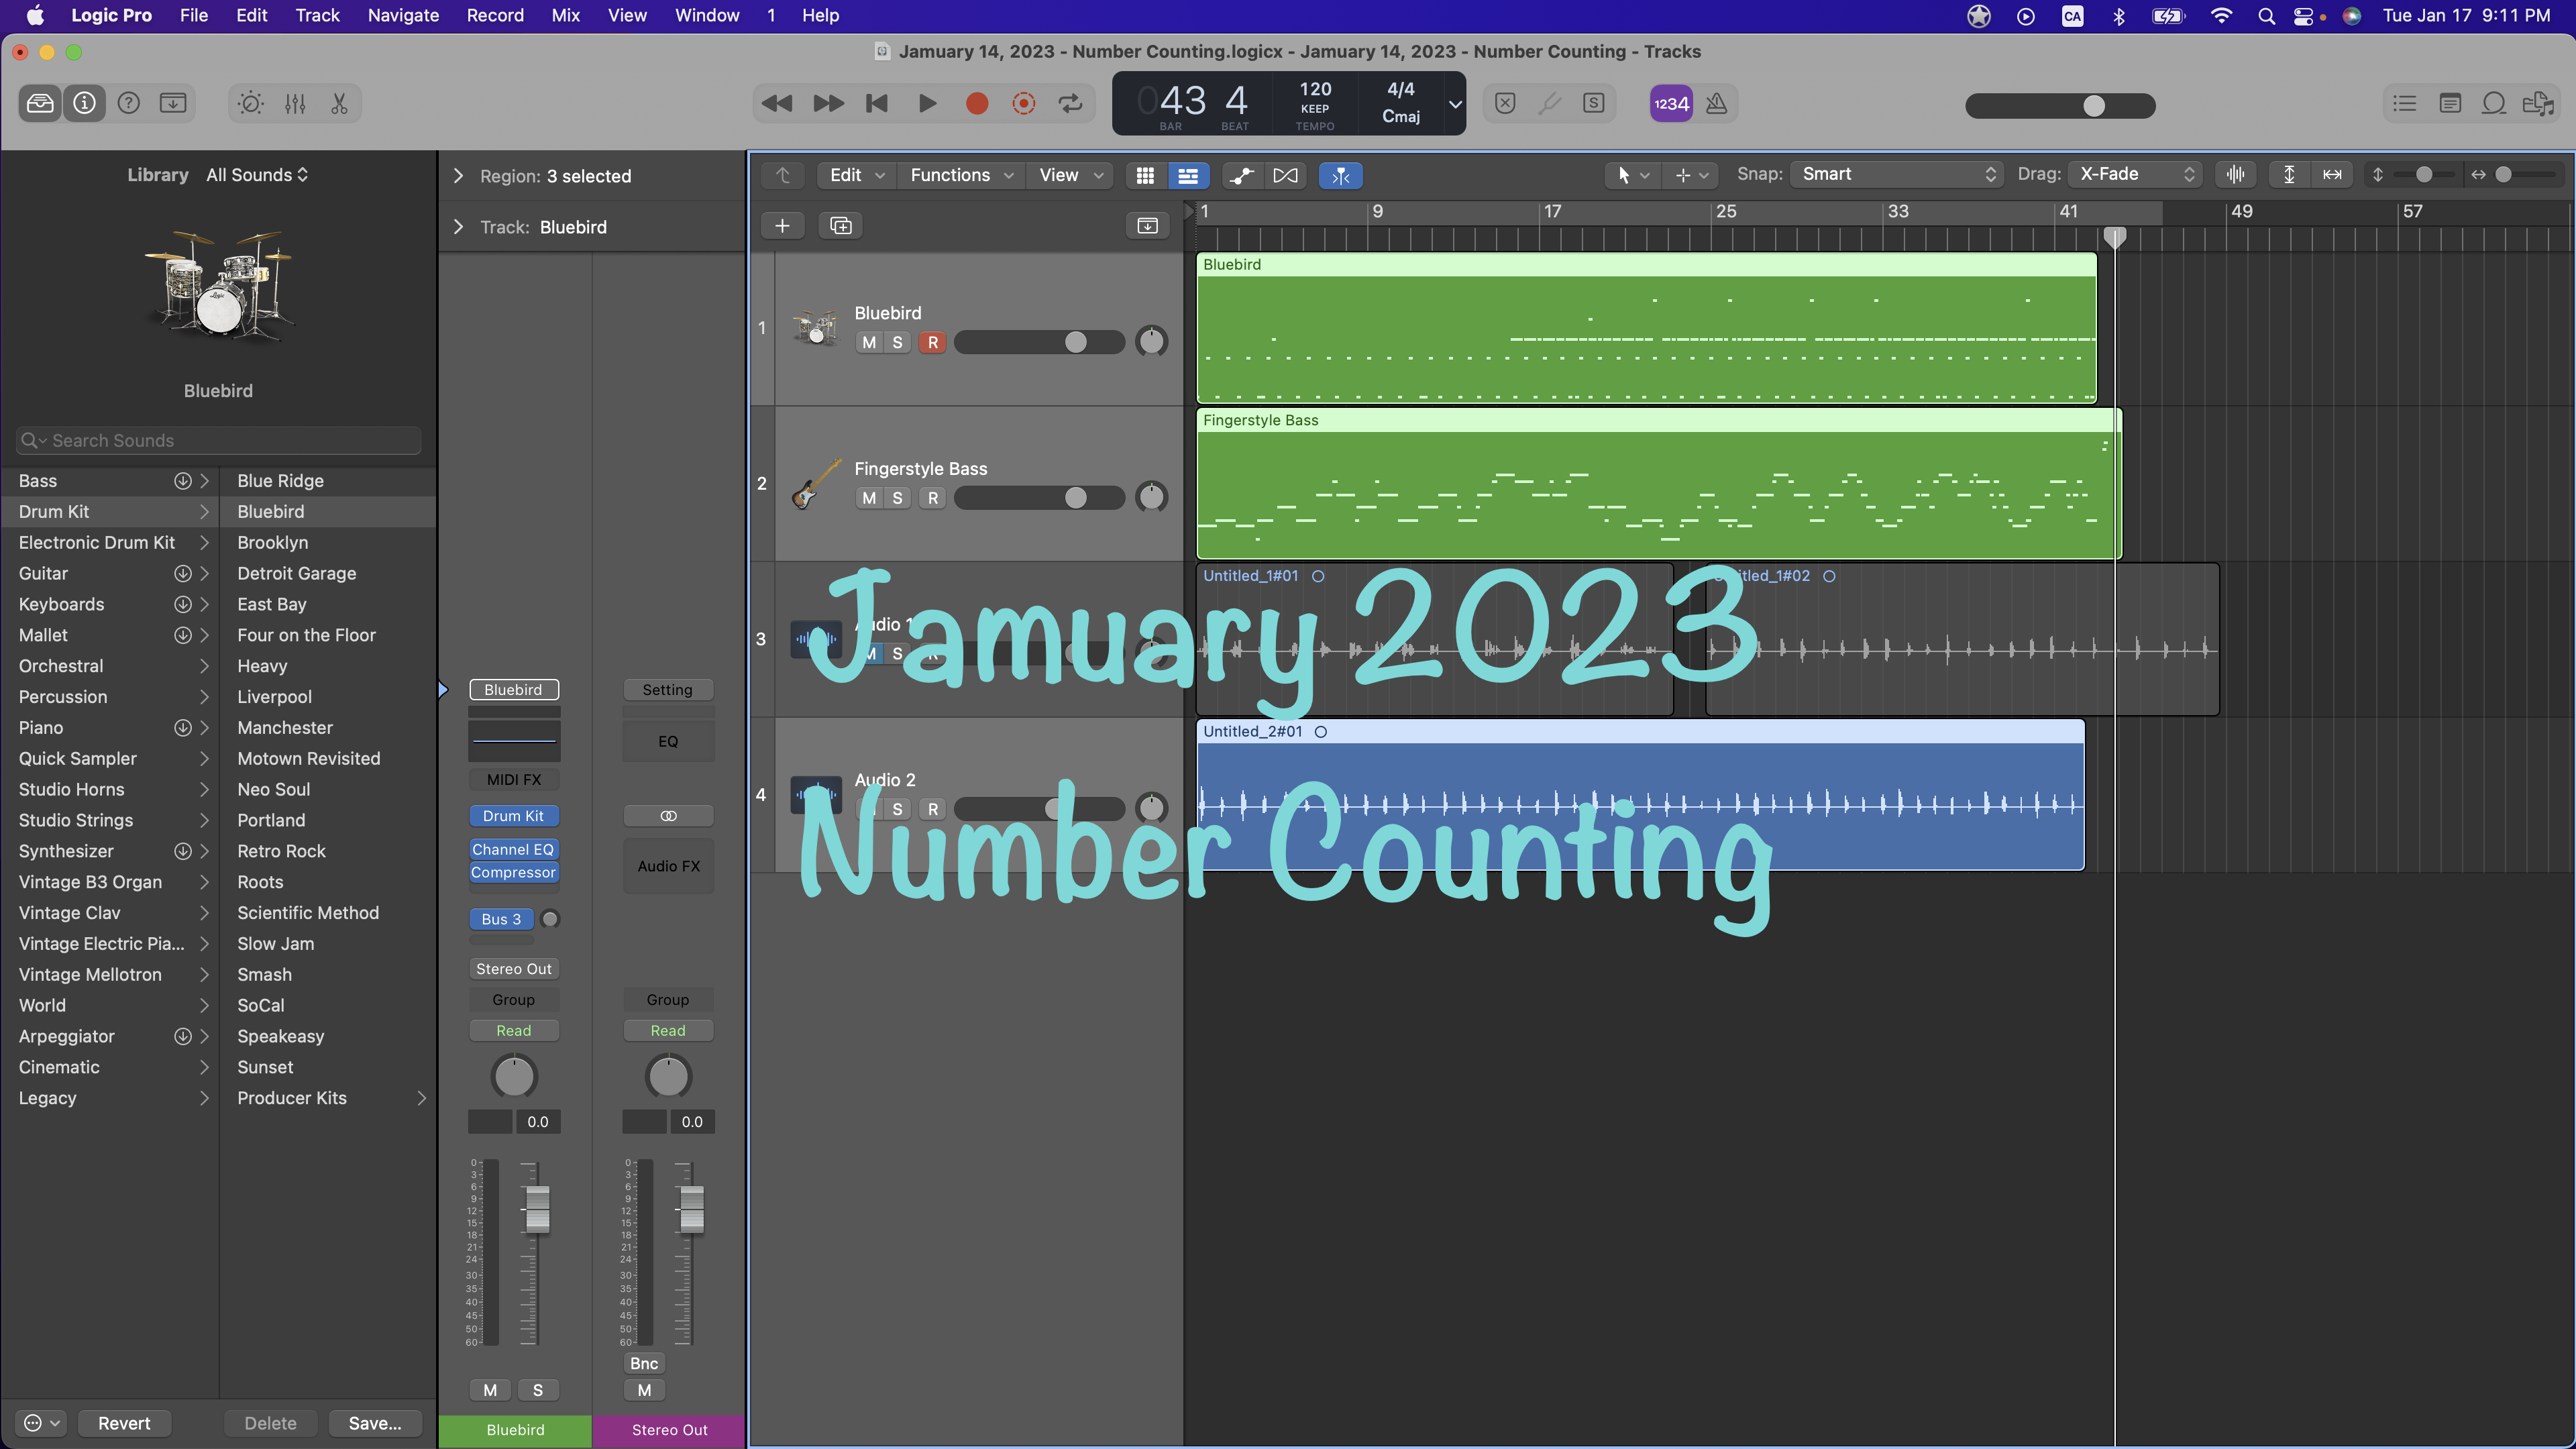This screenshot has height=1449, width=2576.
Task: Select the list view icon in Tracks
Action: pyautogui.click(x=1188, y=175)
